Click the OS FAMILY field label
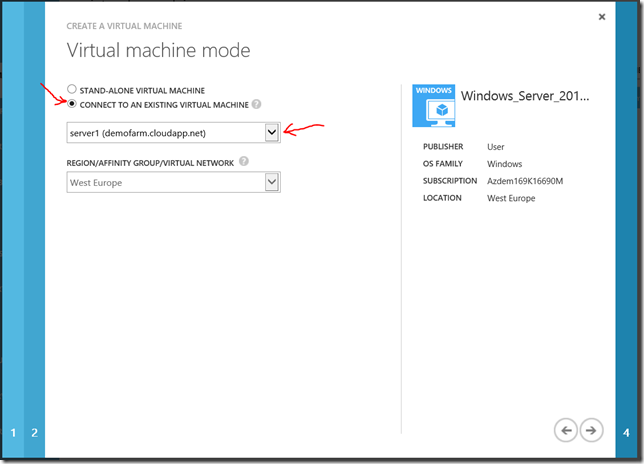The image size is (644, 464). pyautogui.click(x=443, y=164)
